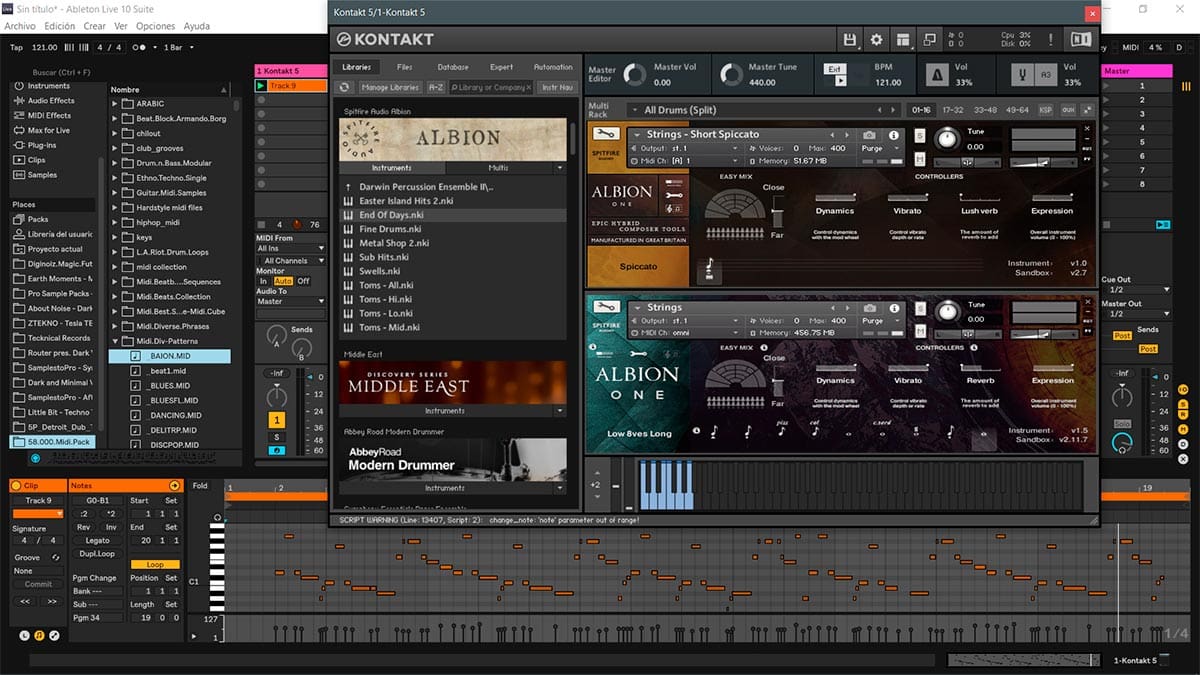Open Audio To Master dropdown
The height and width of the screenshot is (675, 1200).
coord(291,301)
